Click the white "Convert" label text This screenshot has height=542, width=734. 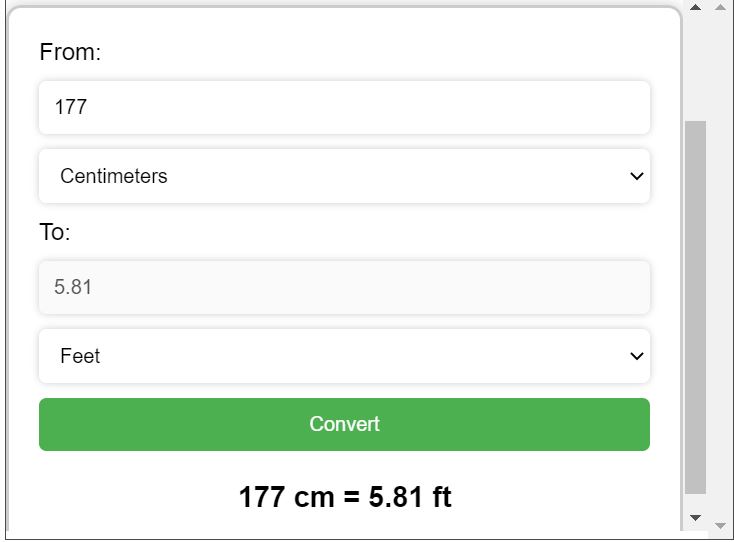point(344,424)
